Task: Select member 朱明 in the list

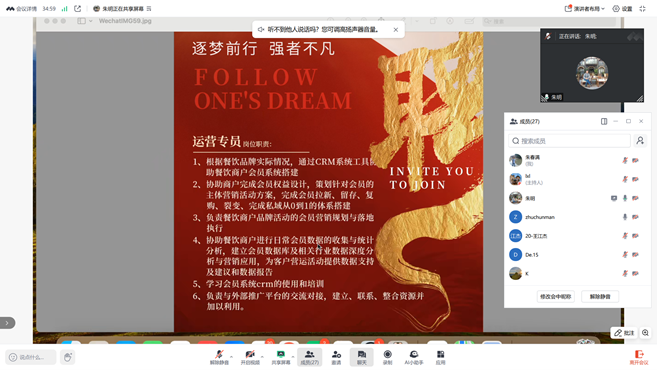Action: tap(577, 198)
